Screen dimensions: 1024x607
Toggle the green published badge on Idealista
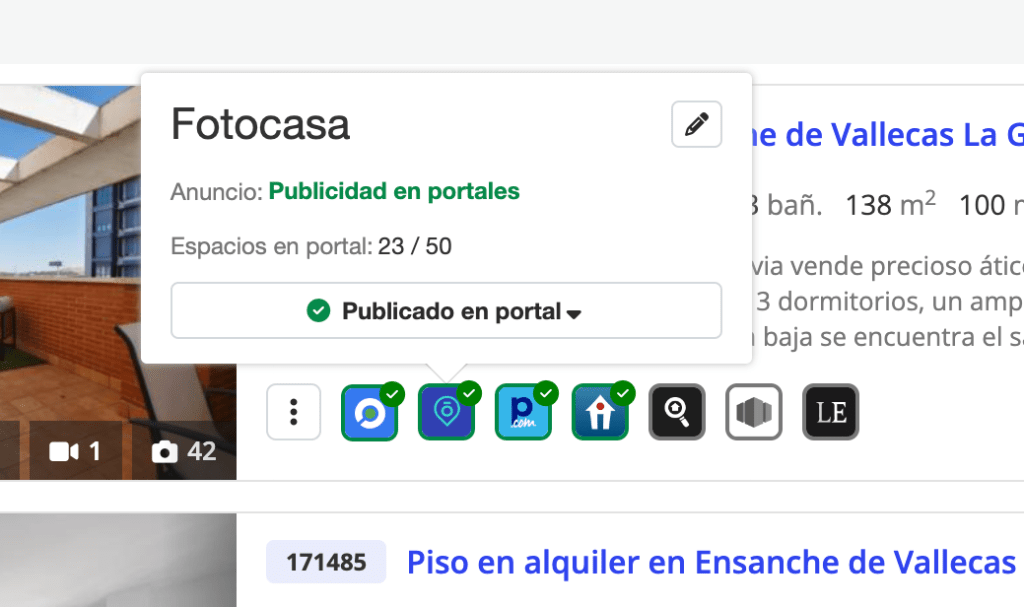point(622,393)
